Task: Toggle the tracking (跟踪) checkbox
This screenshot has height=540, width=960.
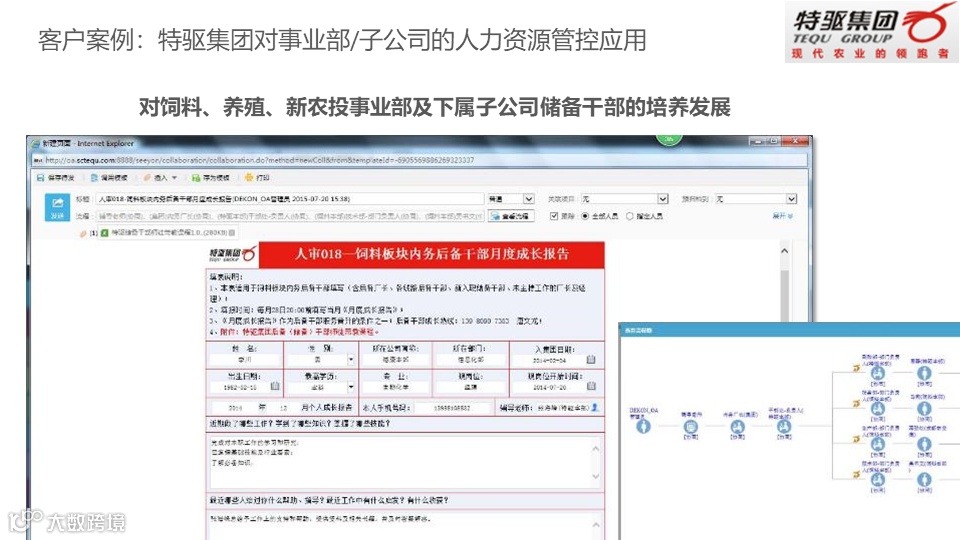Action: 554,216
